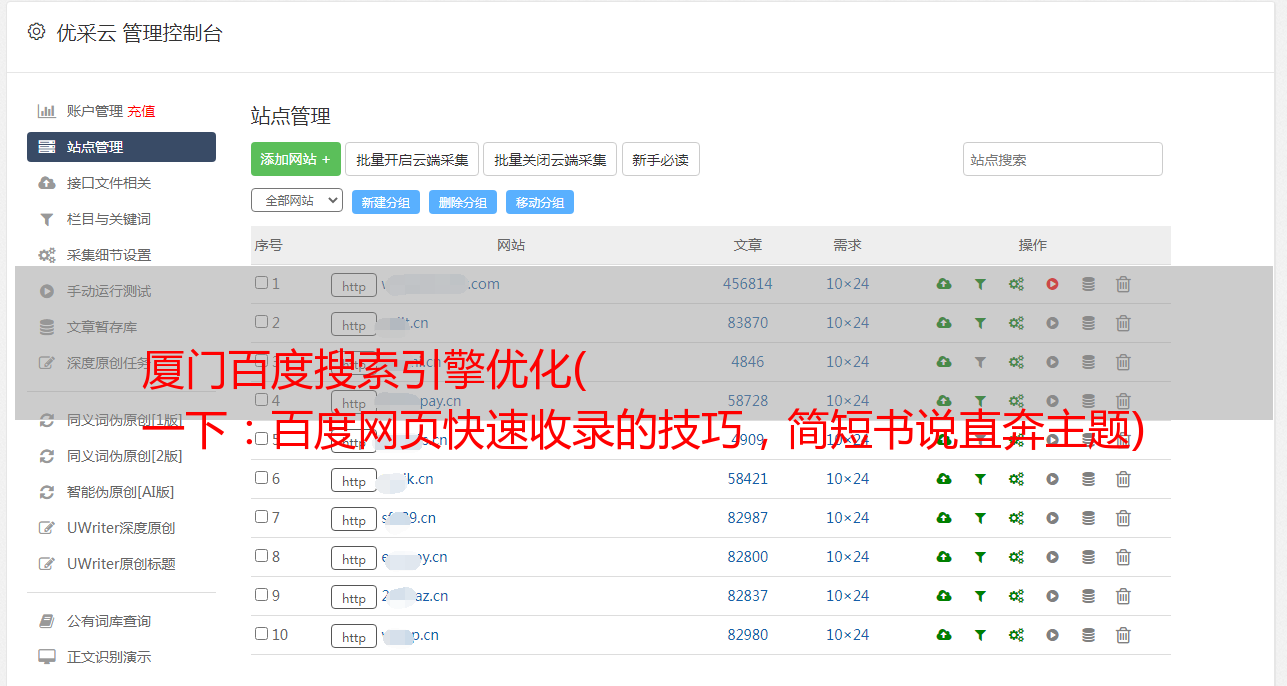Image resolution: width=1287 pixels, height=686 pixels.
Task: Open database stack icon in row 8
Action: [x=1088, y=557]
